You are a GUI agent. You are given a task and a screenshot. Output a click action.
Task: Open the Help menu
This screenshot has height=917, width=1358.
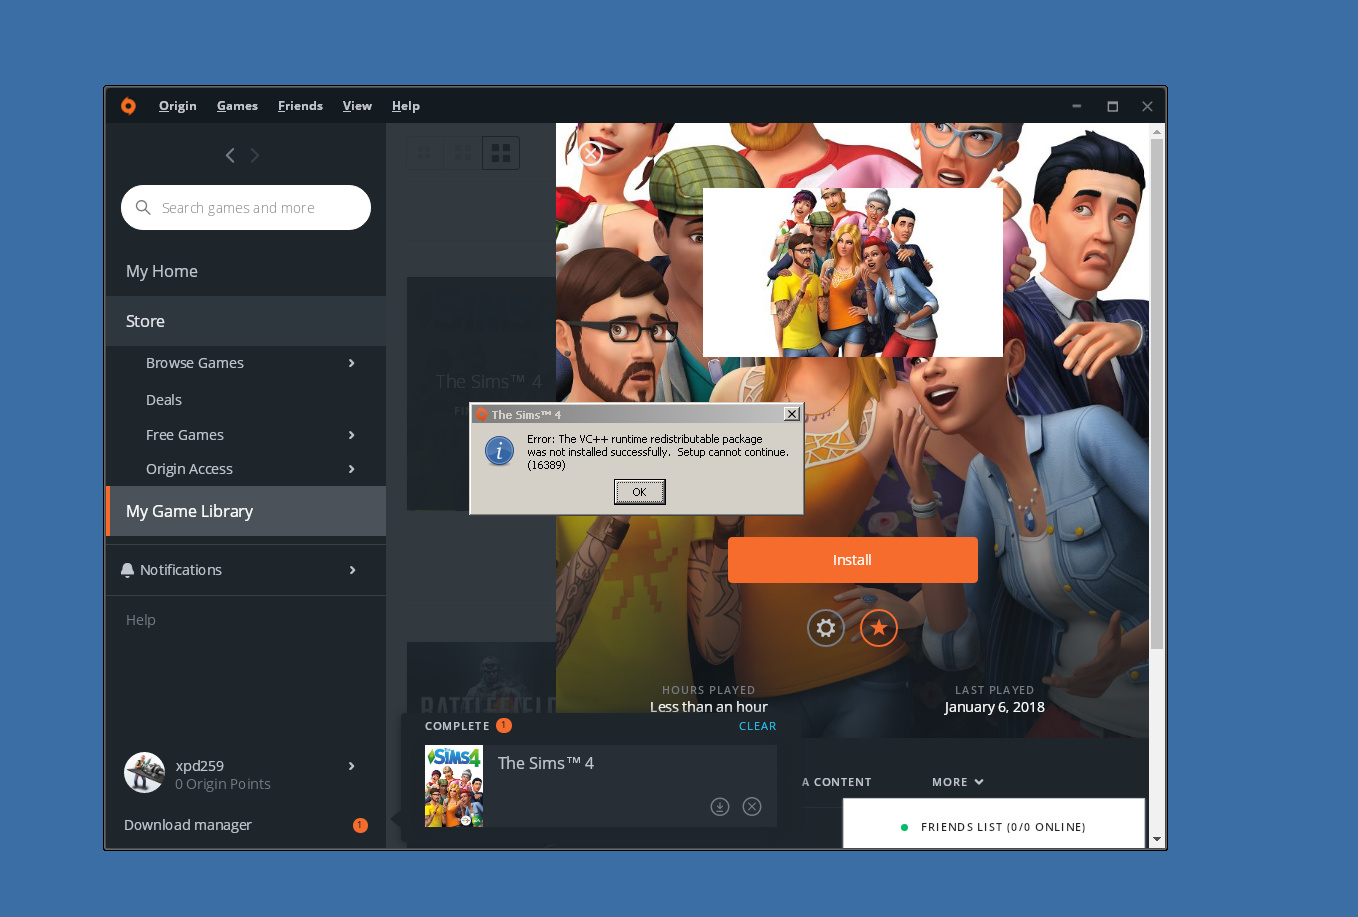tap(406, 106)
